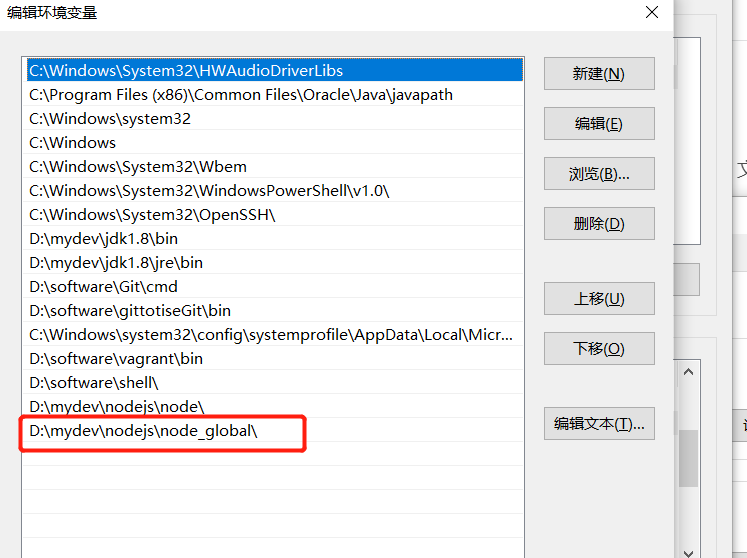
Task: Click scrollbar thumb in background window
Action: (x=688, y=458)
